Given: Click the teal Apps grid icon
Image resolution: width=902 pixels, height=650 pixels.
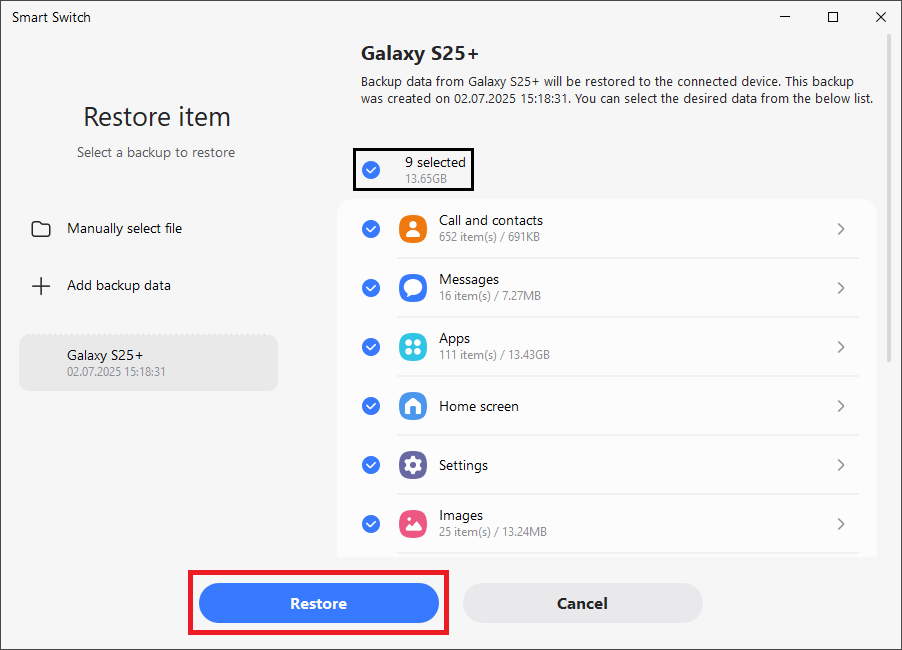Looking at the screenshot, I should coord(412,347).
